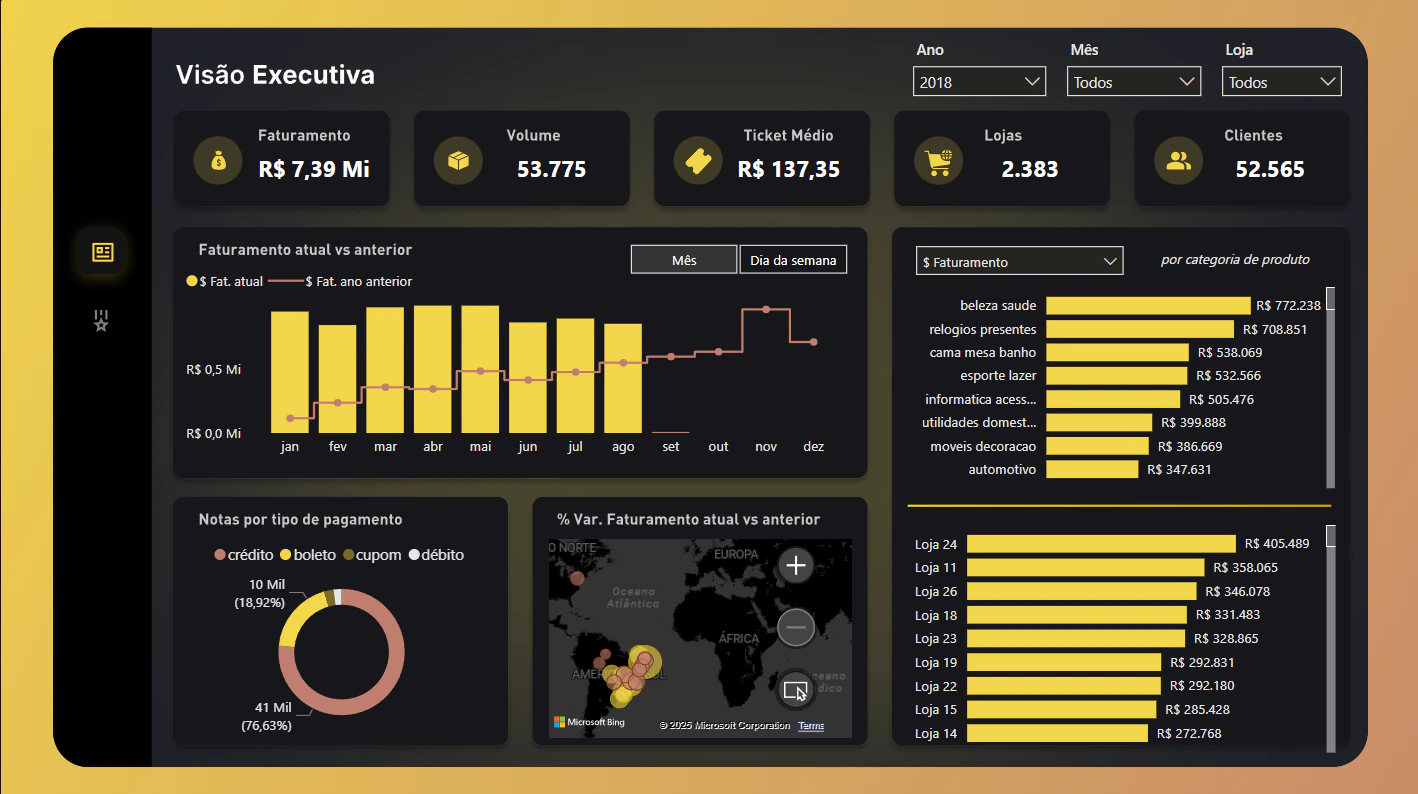
Task: Click the Ticket Médio ticket icon
Action: (x=698, y=160)
